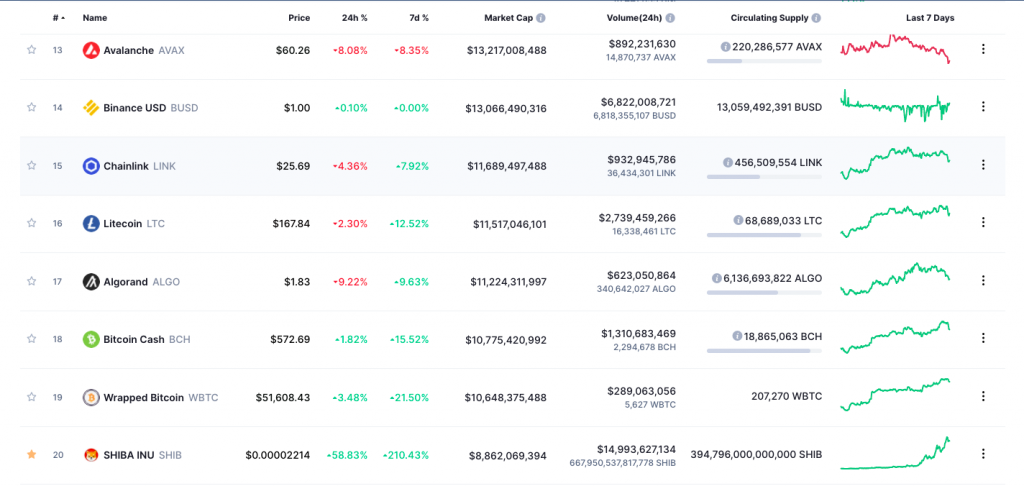
Task: Click Bitcoin Cash market cap $10,775,420,992
Action: 506,340
